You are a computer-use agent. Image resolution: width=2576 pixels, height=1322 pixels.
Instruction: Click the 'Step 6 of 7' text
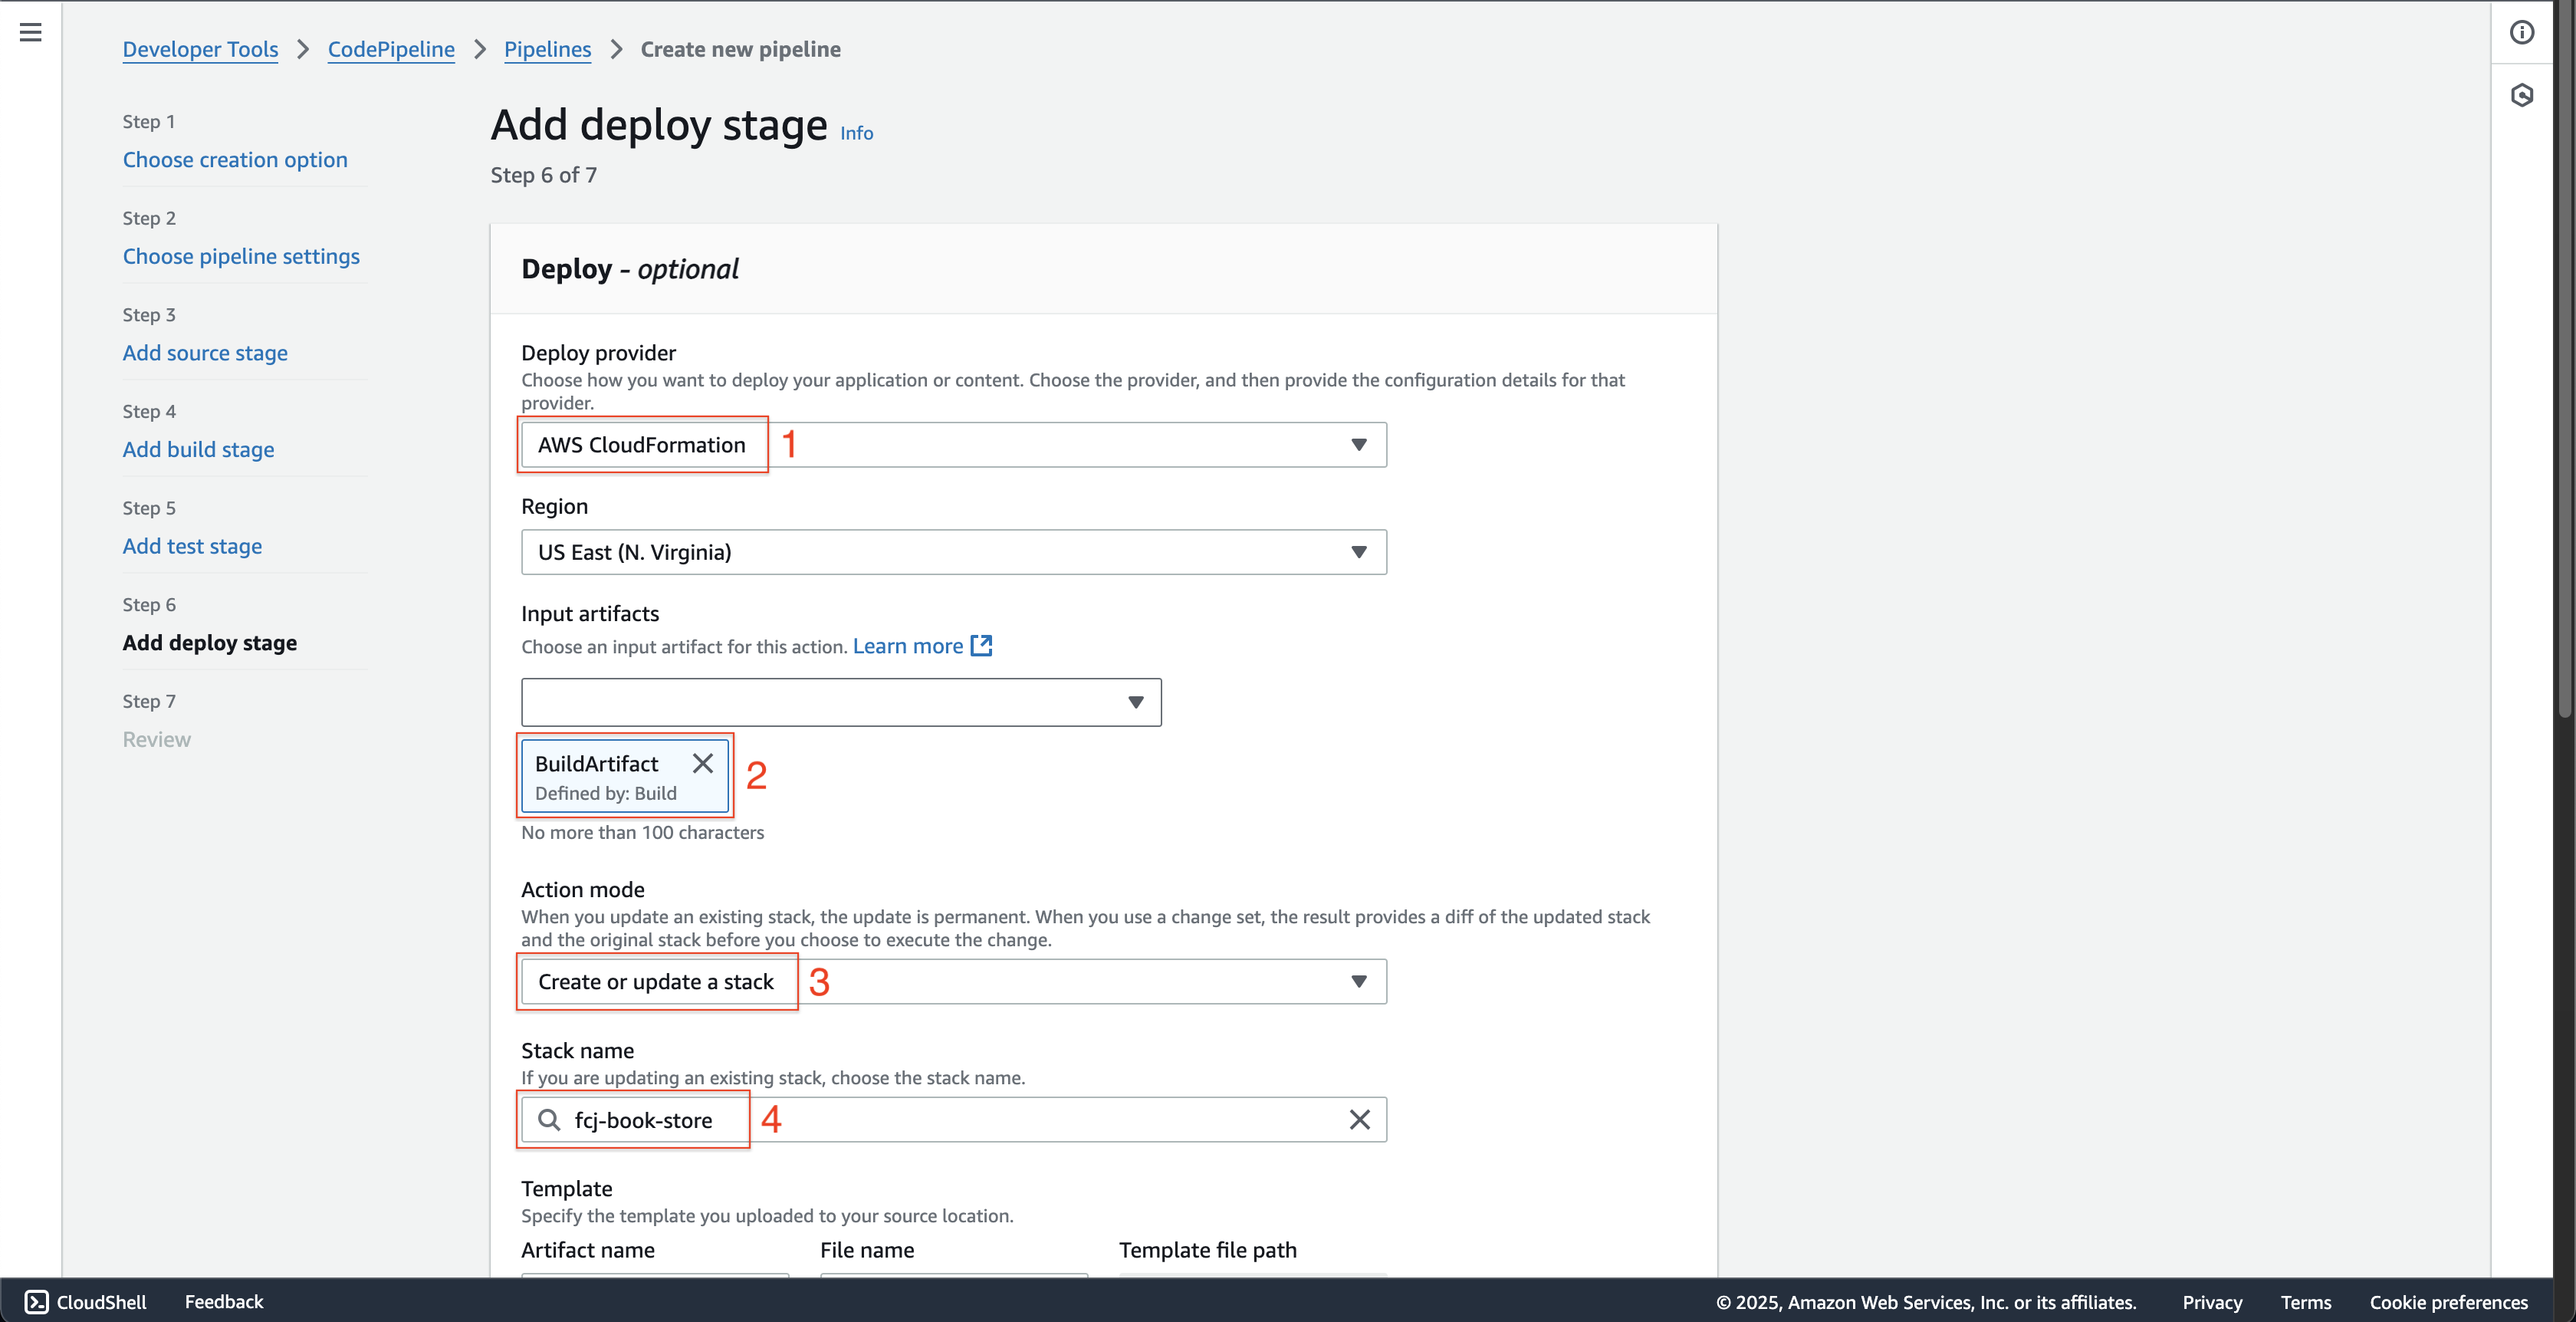(543, 175)
